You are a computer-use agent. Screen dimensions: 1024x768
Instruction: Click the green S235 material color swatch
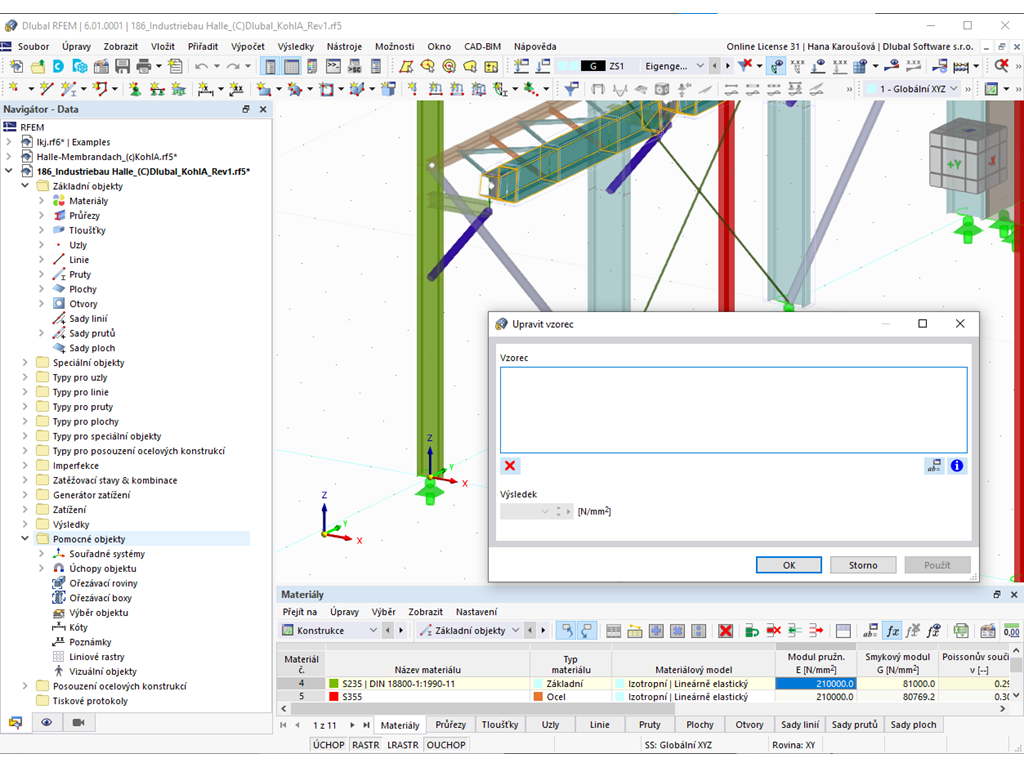[334, 684]
